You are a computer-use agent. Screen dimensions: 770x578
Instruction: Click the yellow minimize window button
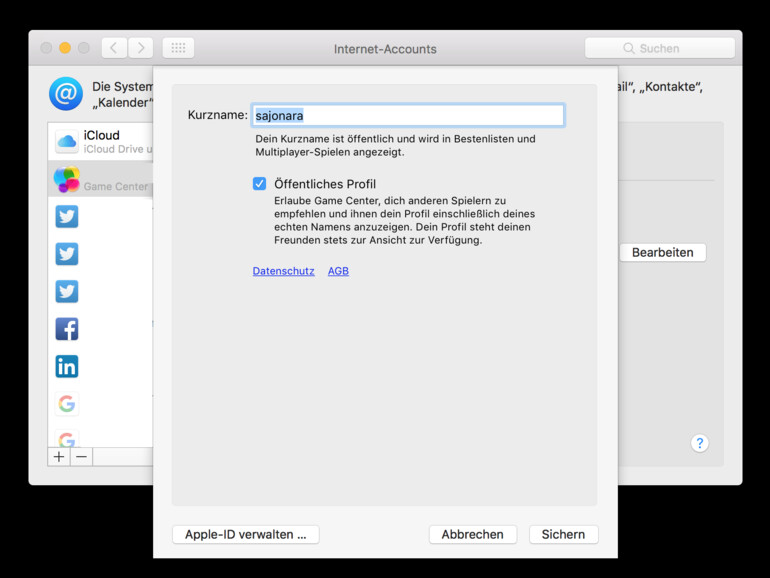65,48
